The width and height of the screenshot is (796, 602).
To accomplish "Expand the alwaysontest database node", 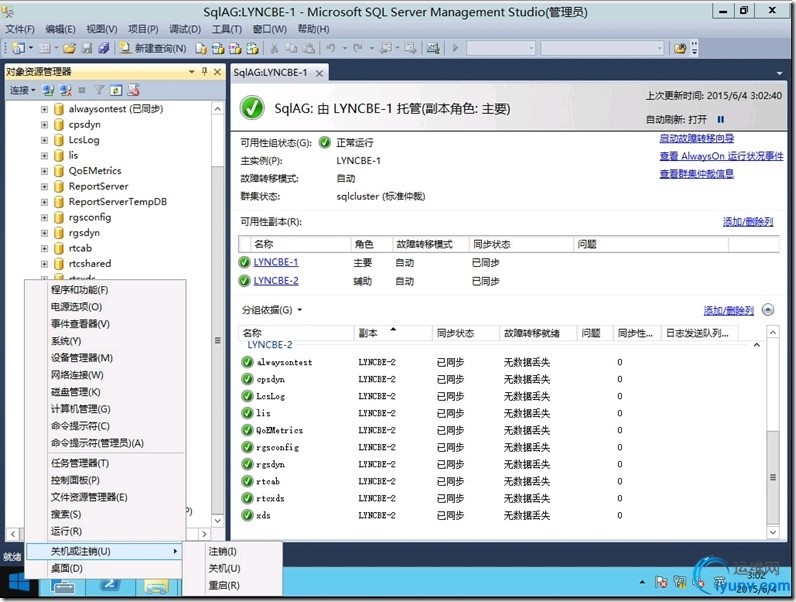I will pos(44,109).
